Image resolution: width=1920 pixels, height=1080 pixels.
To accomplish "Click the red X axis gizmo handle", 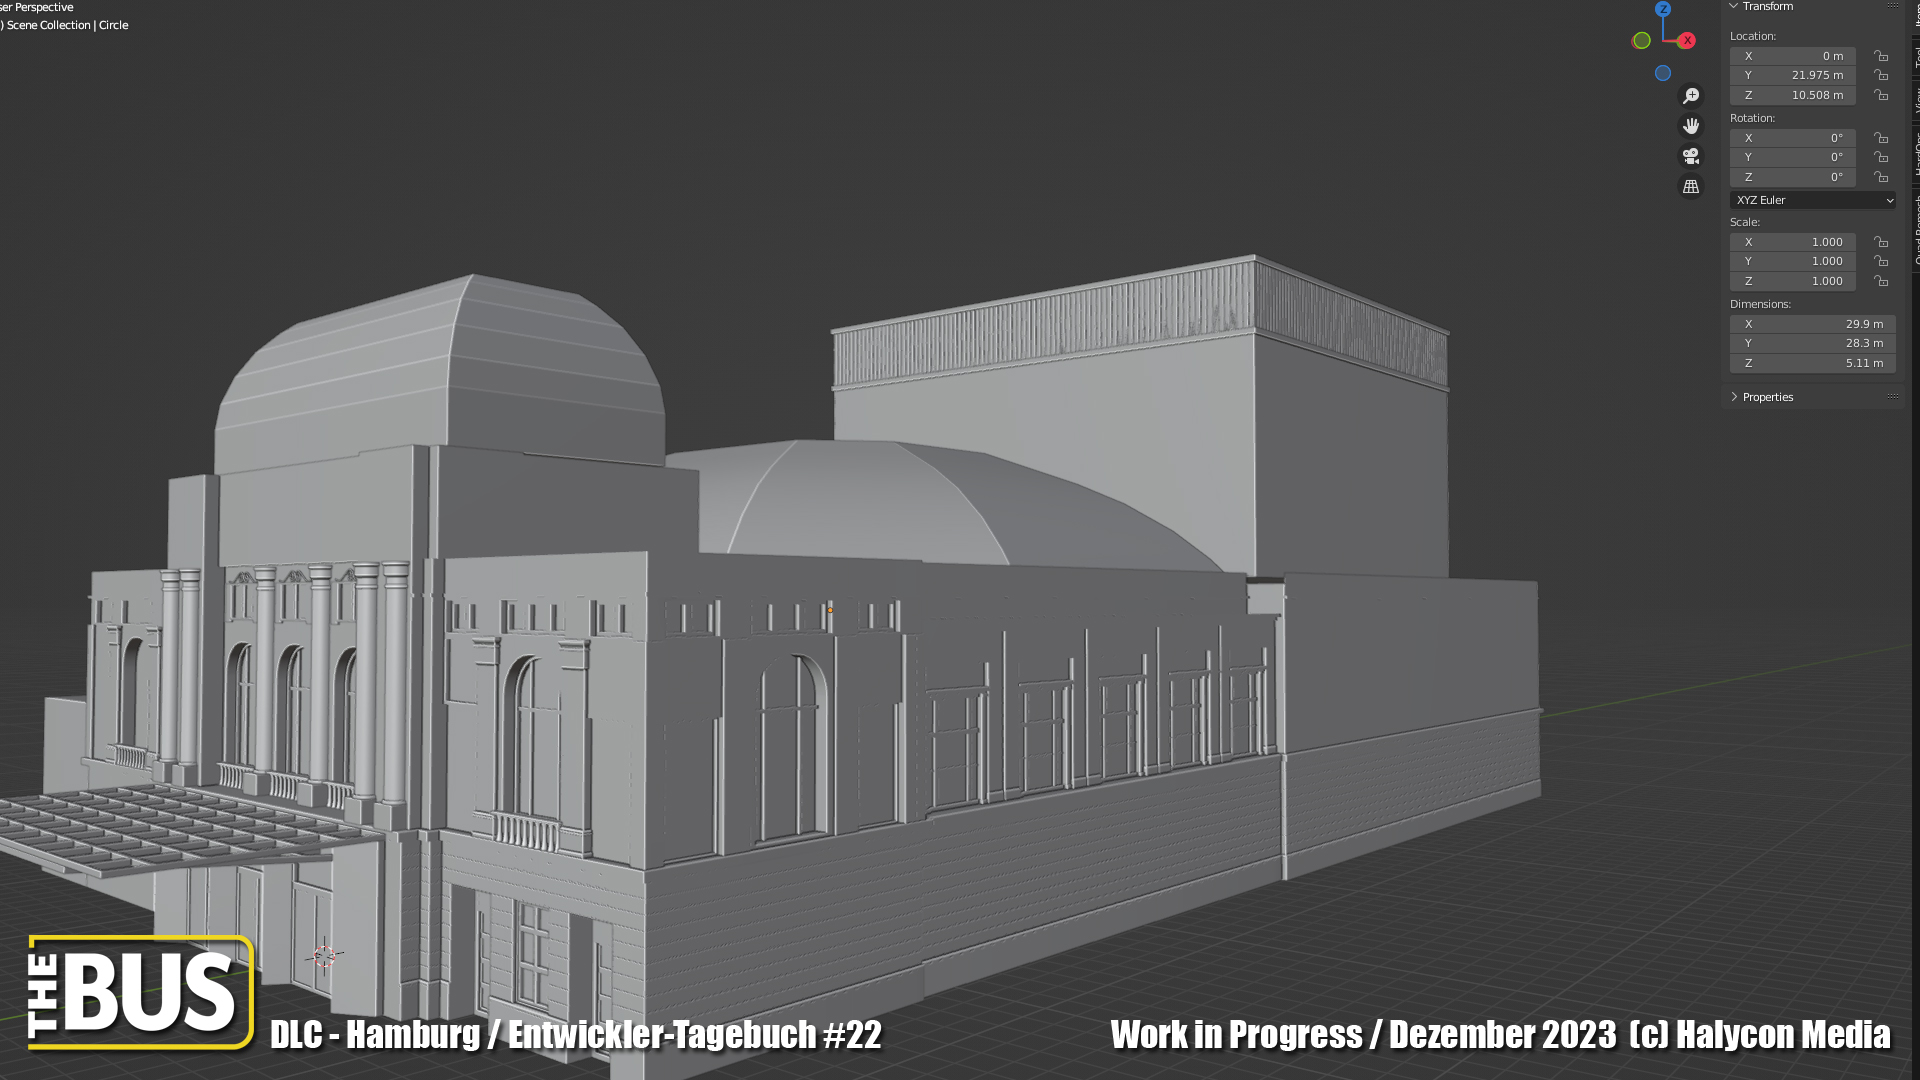I will coord(1687,41).
